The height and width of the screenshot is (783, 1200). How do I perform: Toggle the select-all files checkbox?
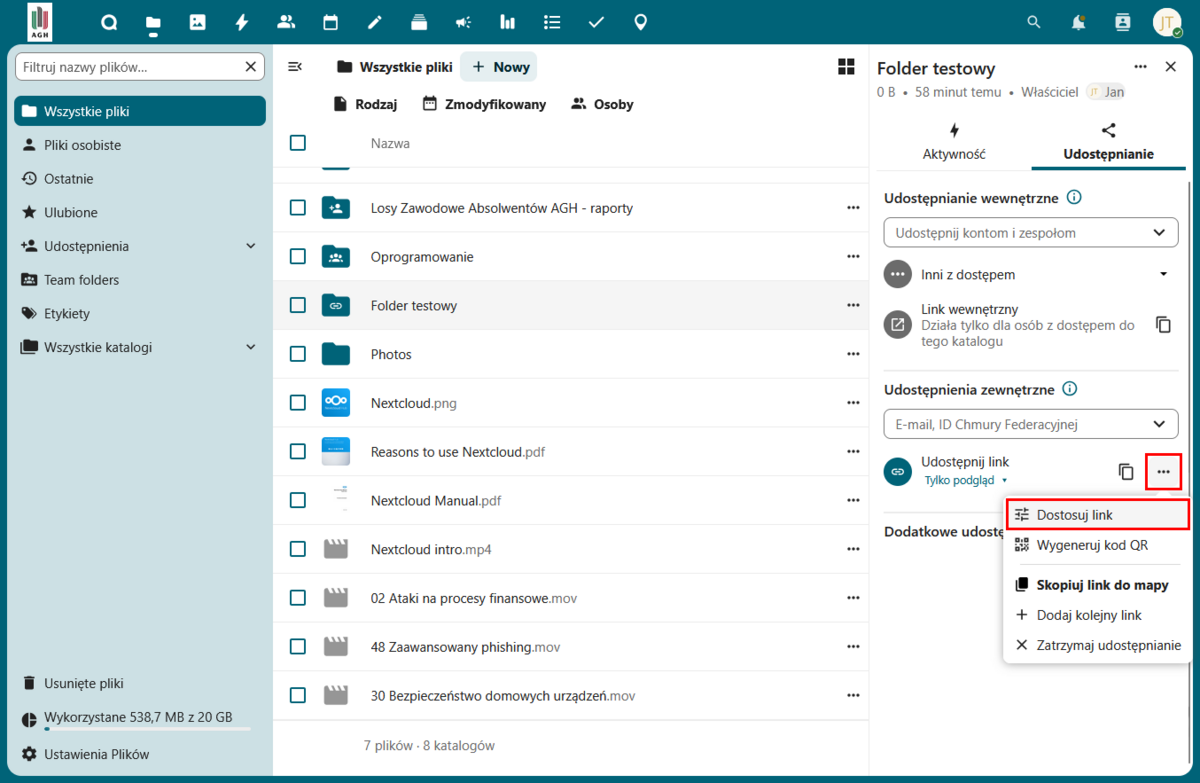(x=298, y=143)
